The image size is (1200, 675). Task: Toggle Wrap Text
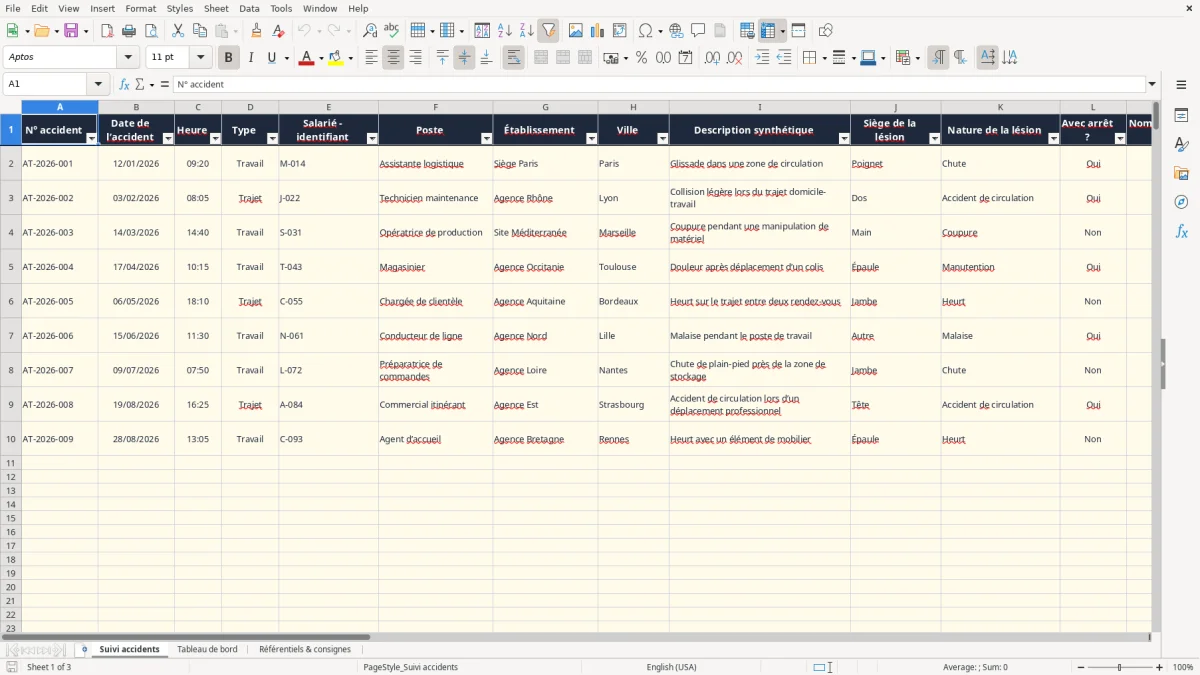point(513,58)
